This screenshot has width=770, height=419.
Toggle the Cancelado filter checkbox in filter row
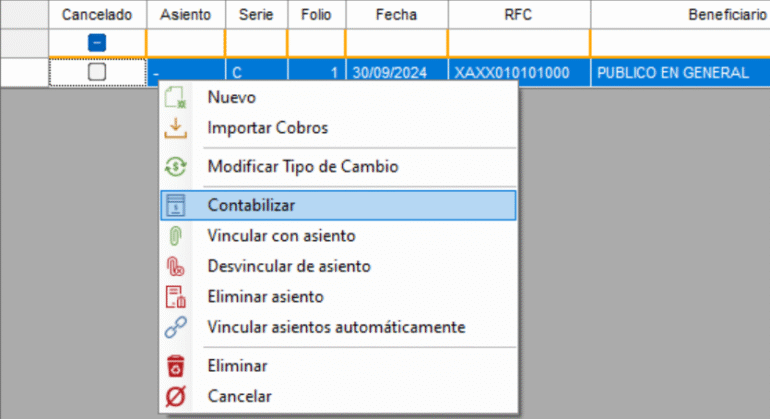[96, 43]
